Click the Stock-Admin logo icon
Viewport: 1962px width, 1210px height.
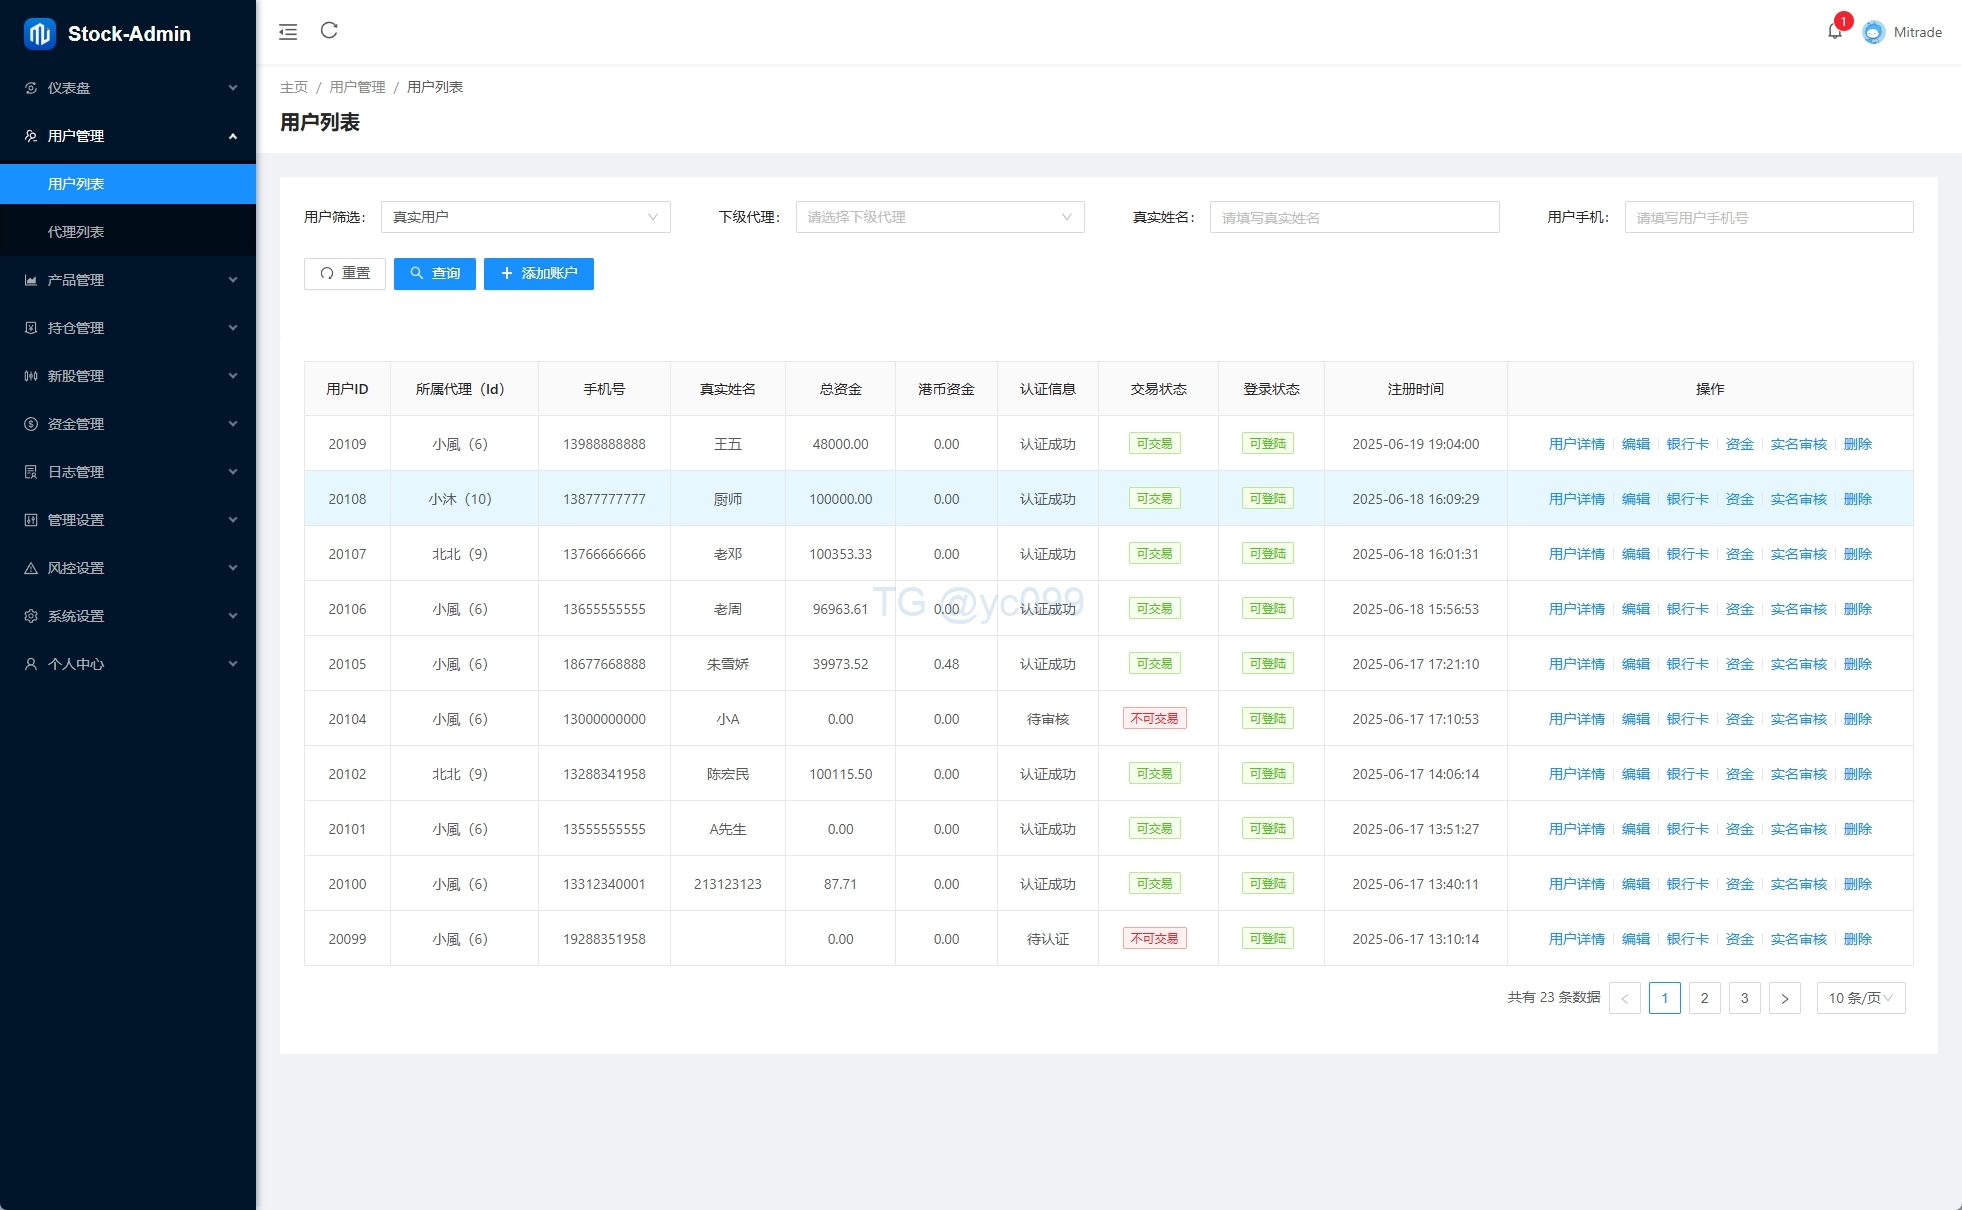pyautogui.click(x=40, y=34)
